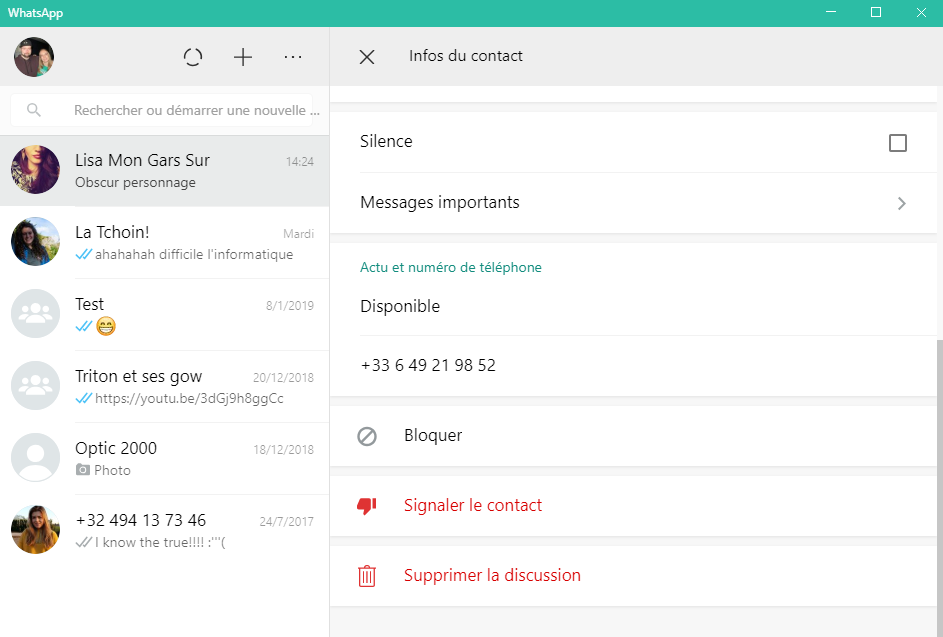Click the contact info panel scrollbar

[x=938, y=480]
